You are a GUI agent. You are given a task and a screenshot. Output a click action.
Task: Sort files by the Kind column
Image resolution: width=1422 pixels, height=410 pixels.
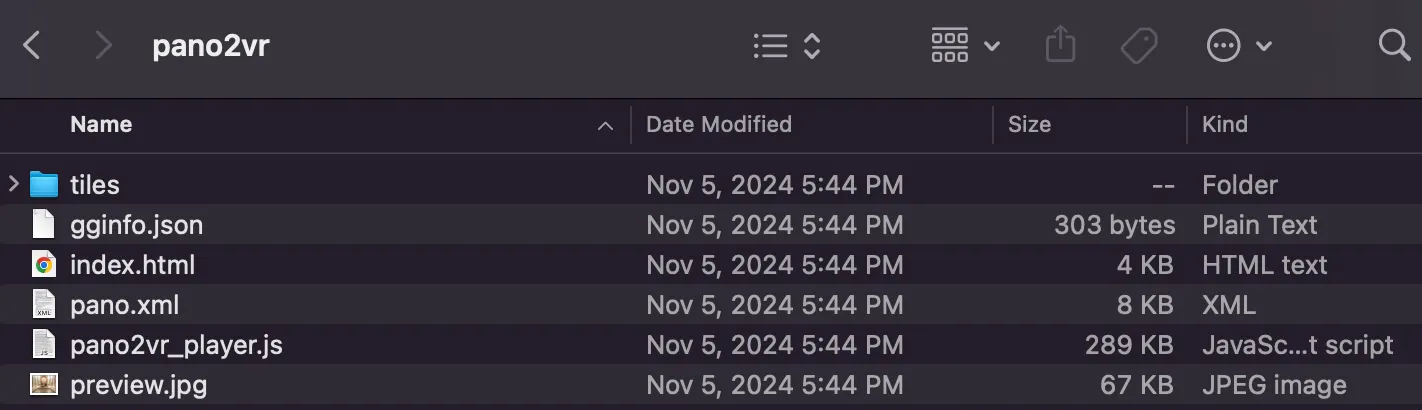[x=1224, y=125]
